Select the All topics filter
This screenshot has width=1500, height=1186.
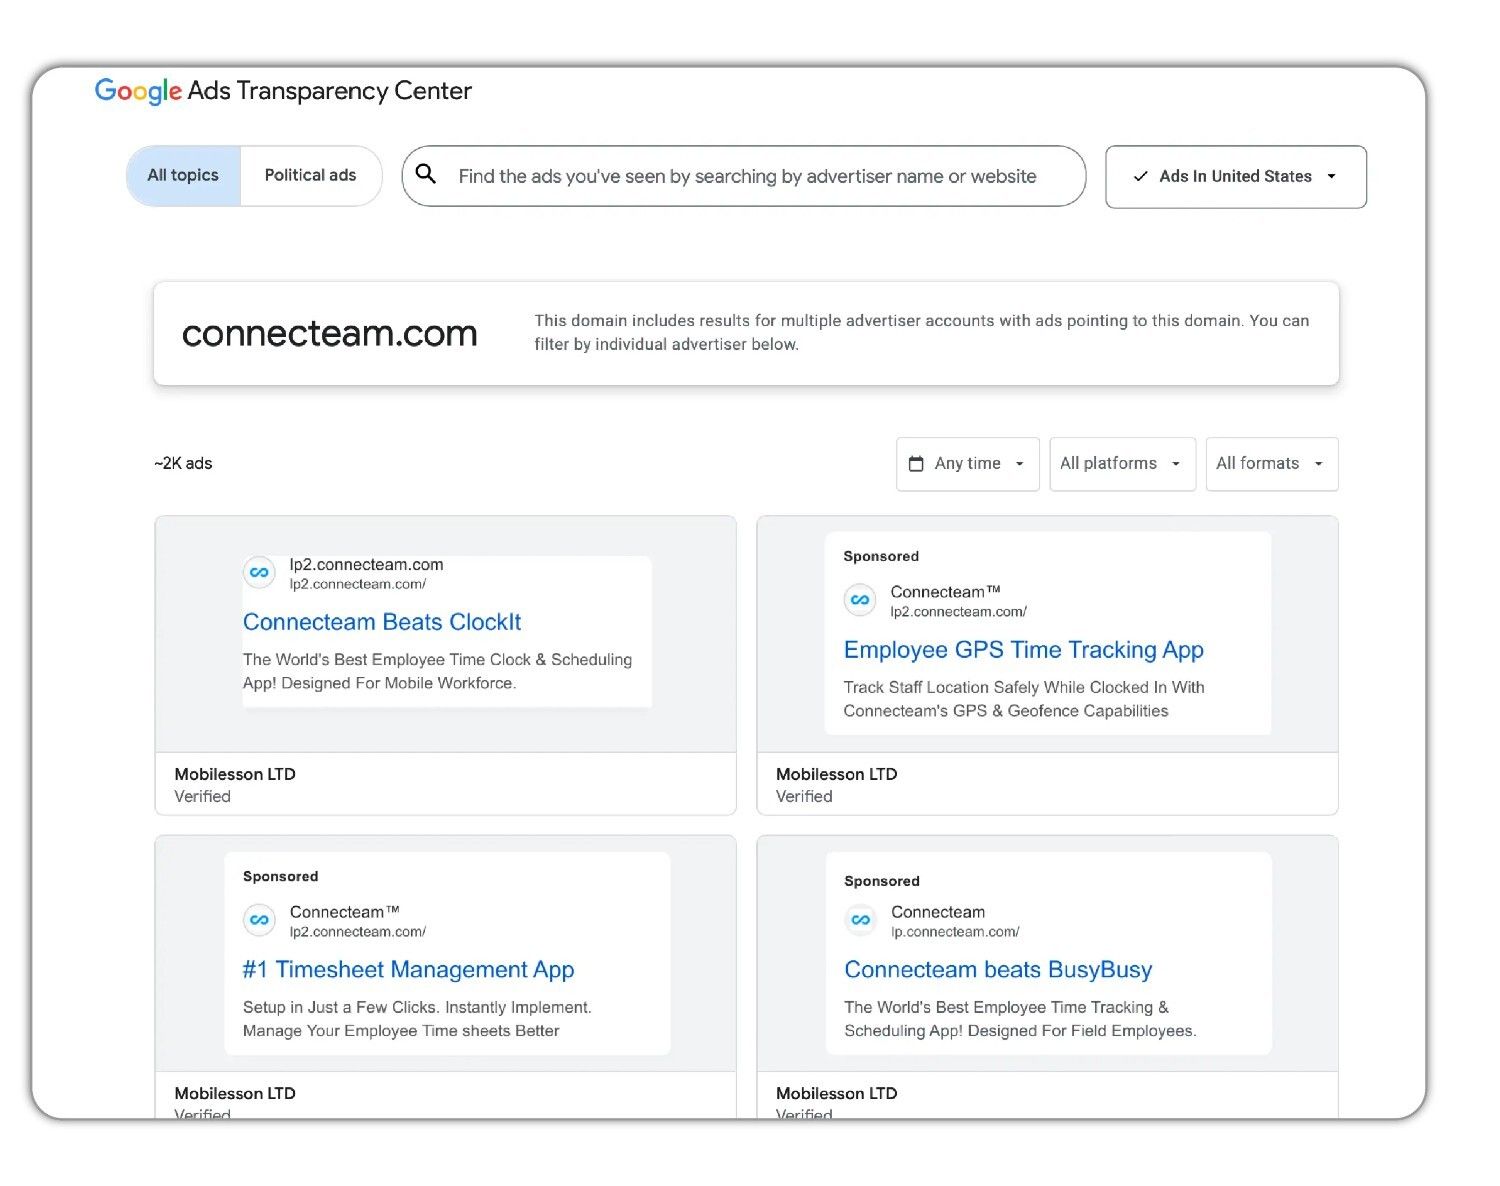183,176
